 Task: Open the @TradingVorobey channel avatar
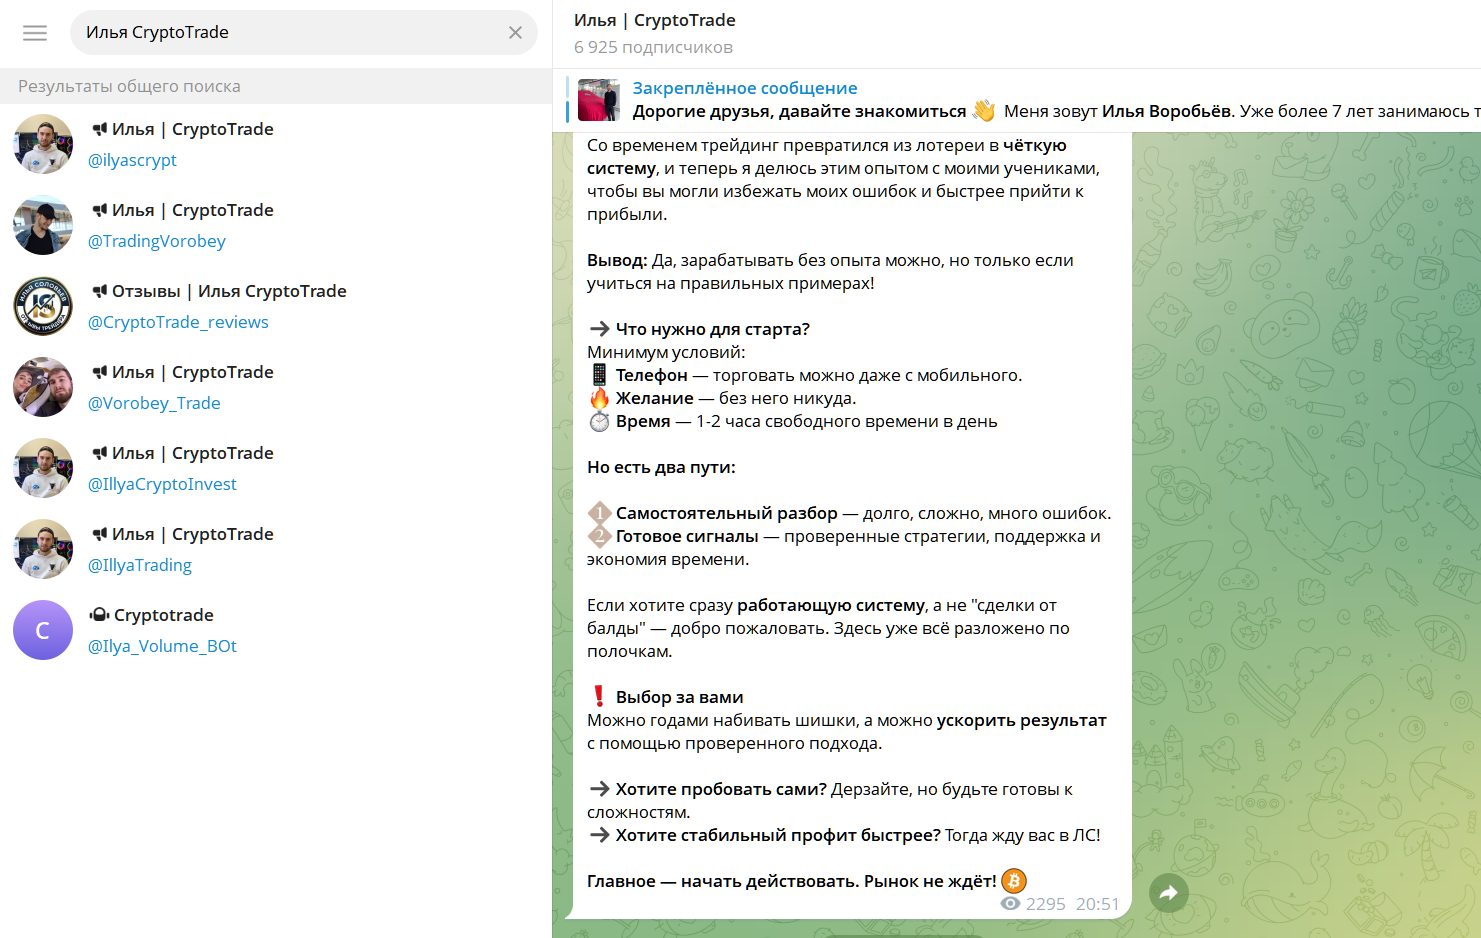(43, 225)
